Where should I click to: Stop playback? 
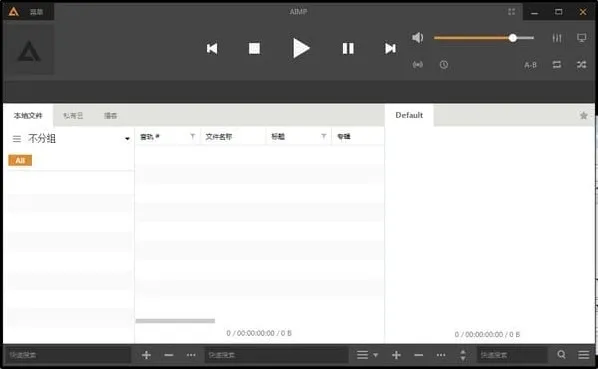(254, 48)
